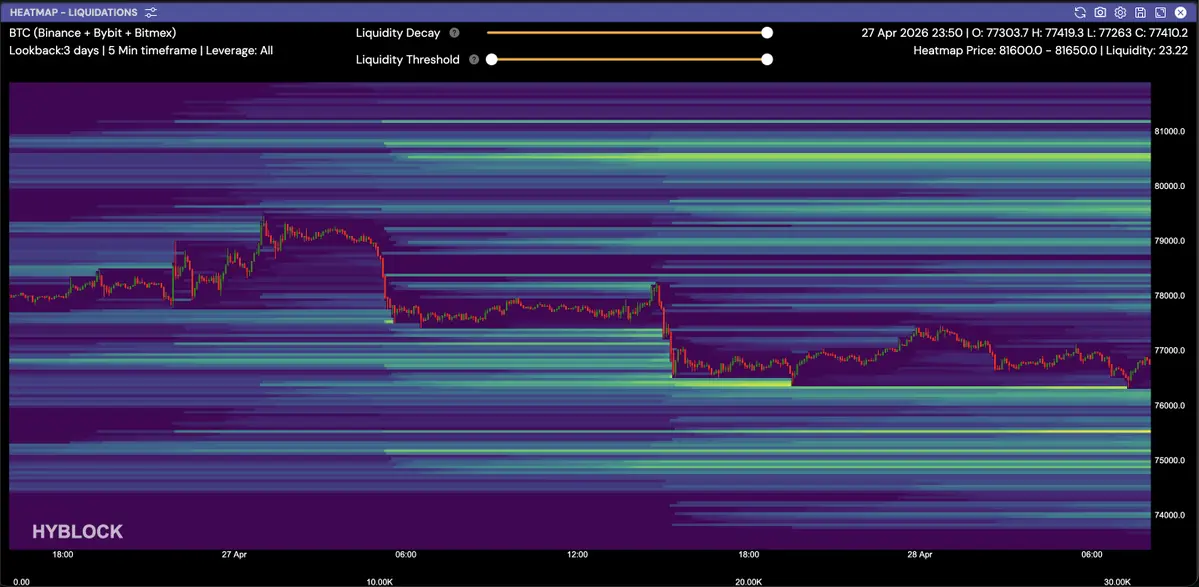Click the Hyblock logo watermark
1199x587 pixels.
(77, 532)
